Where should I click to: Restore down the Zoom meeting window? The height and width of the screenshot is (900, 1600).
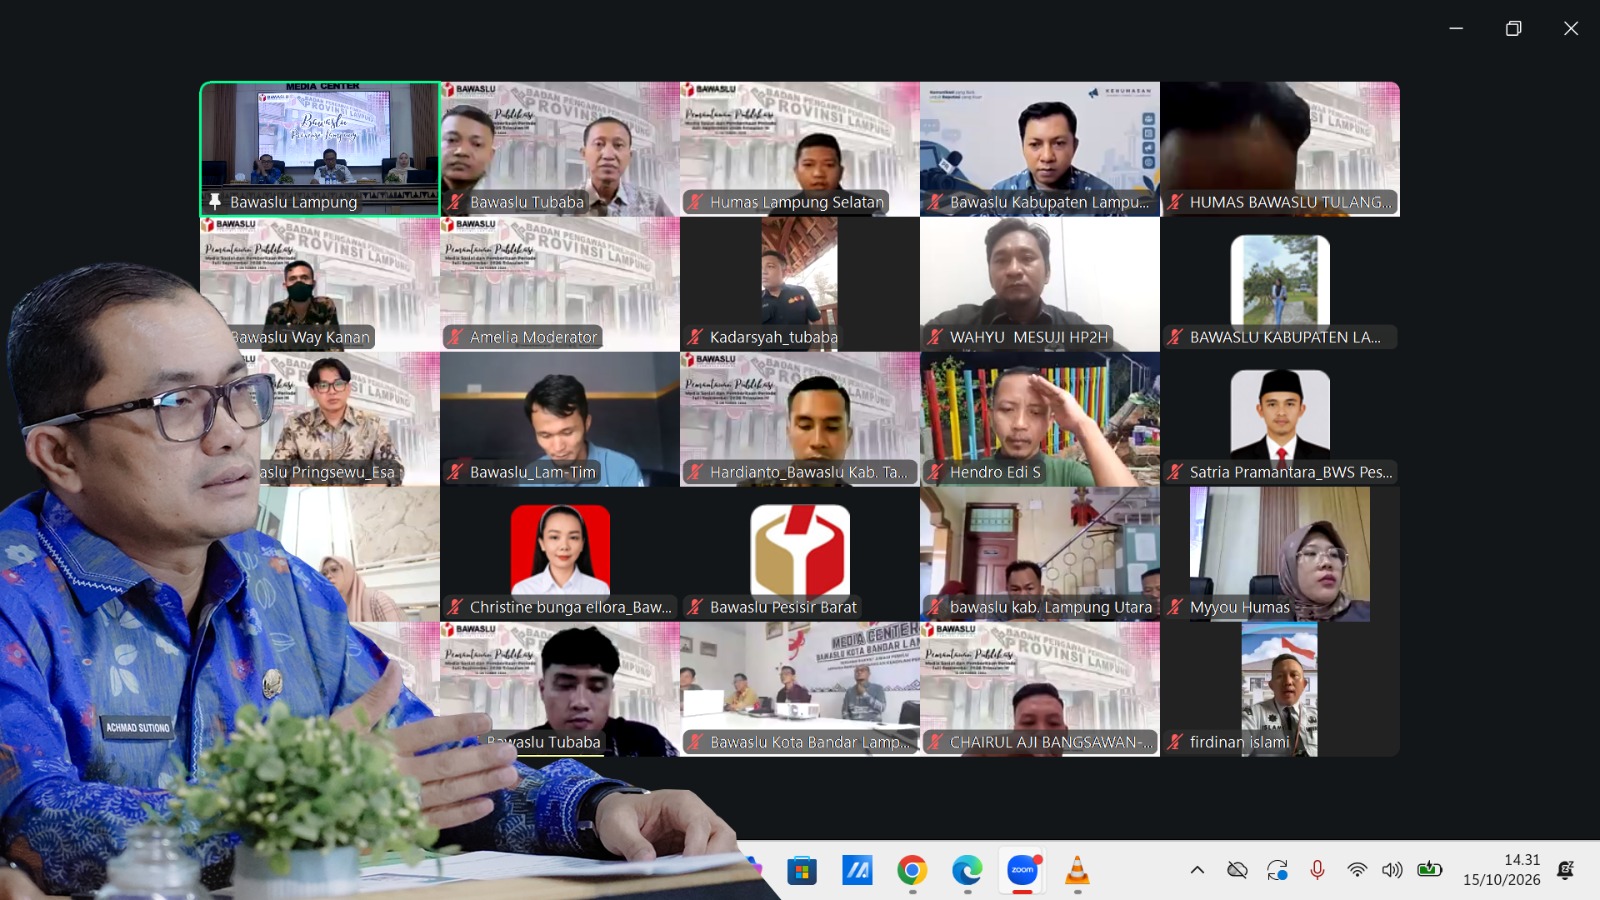[x=1513, y=28]
